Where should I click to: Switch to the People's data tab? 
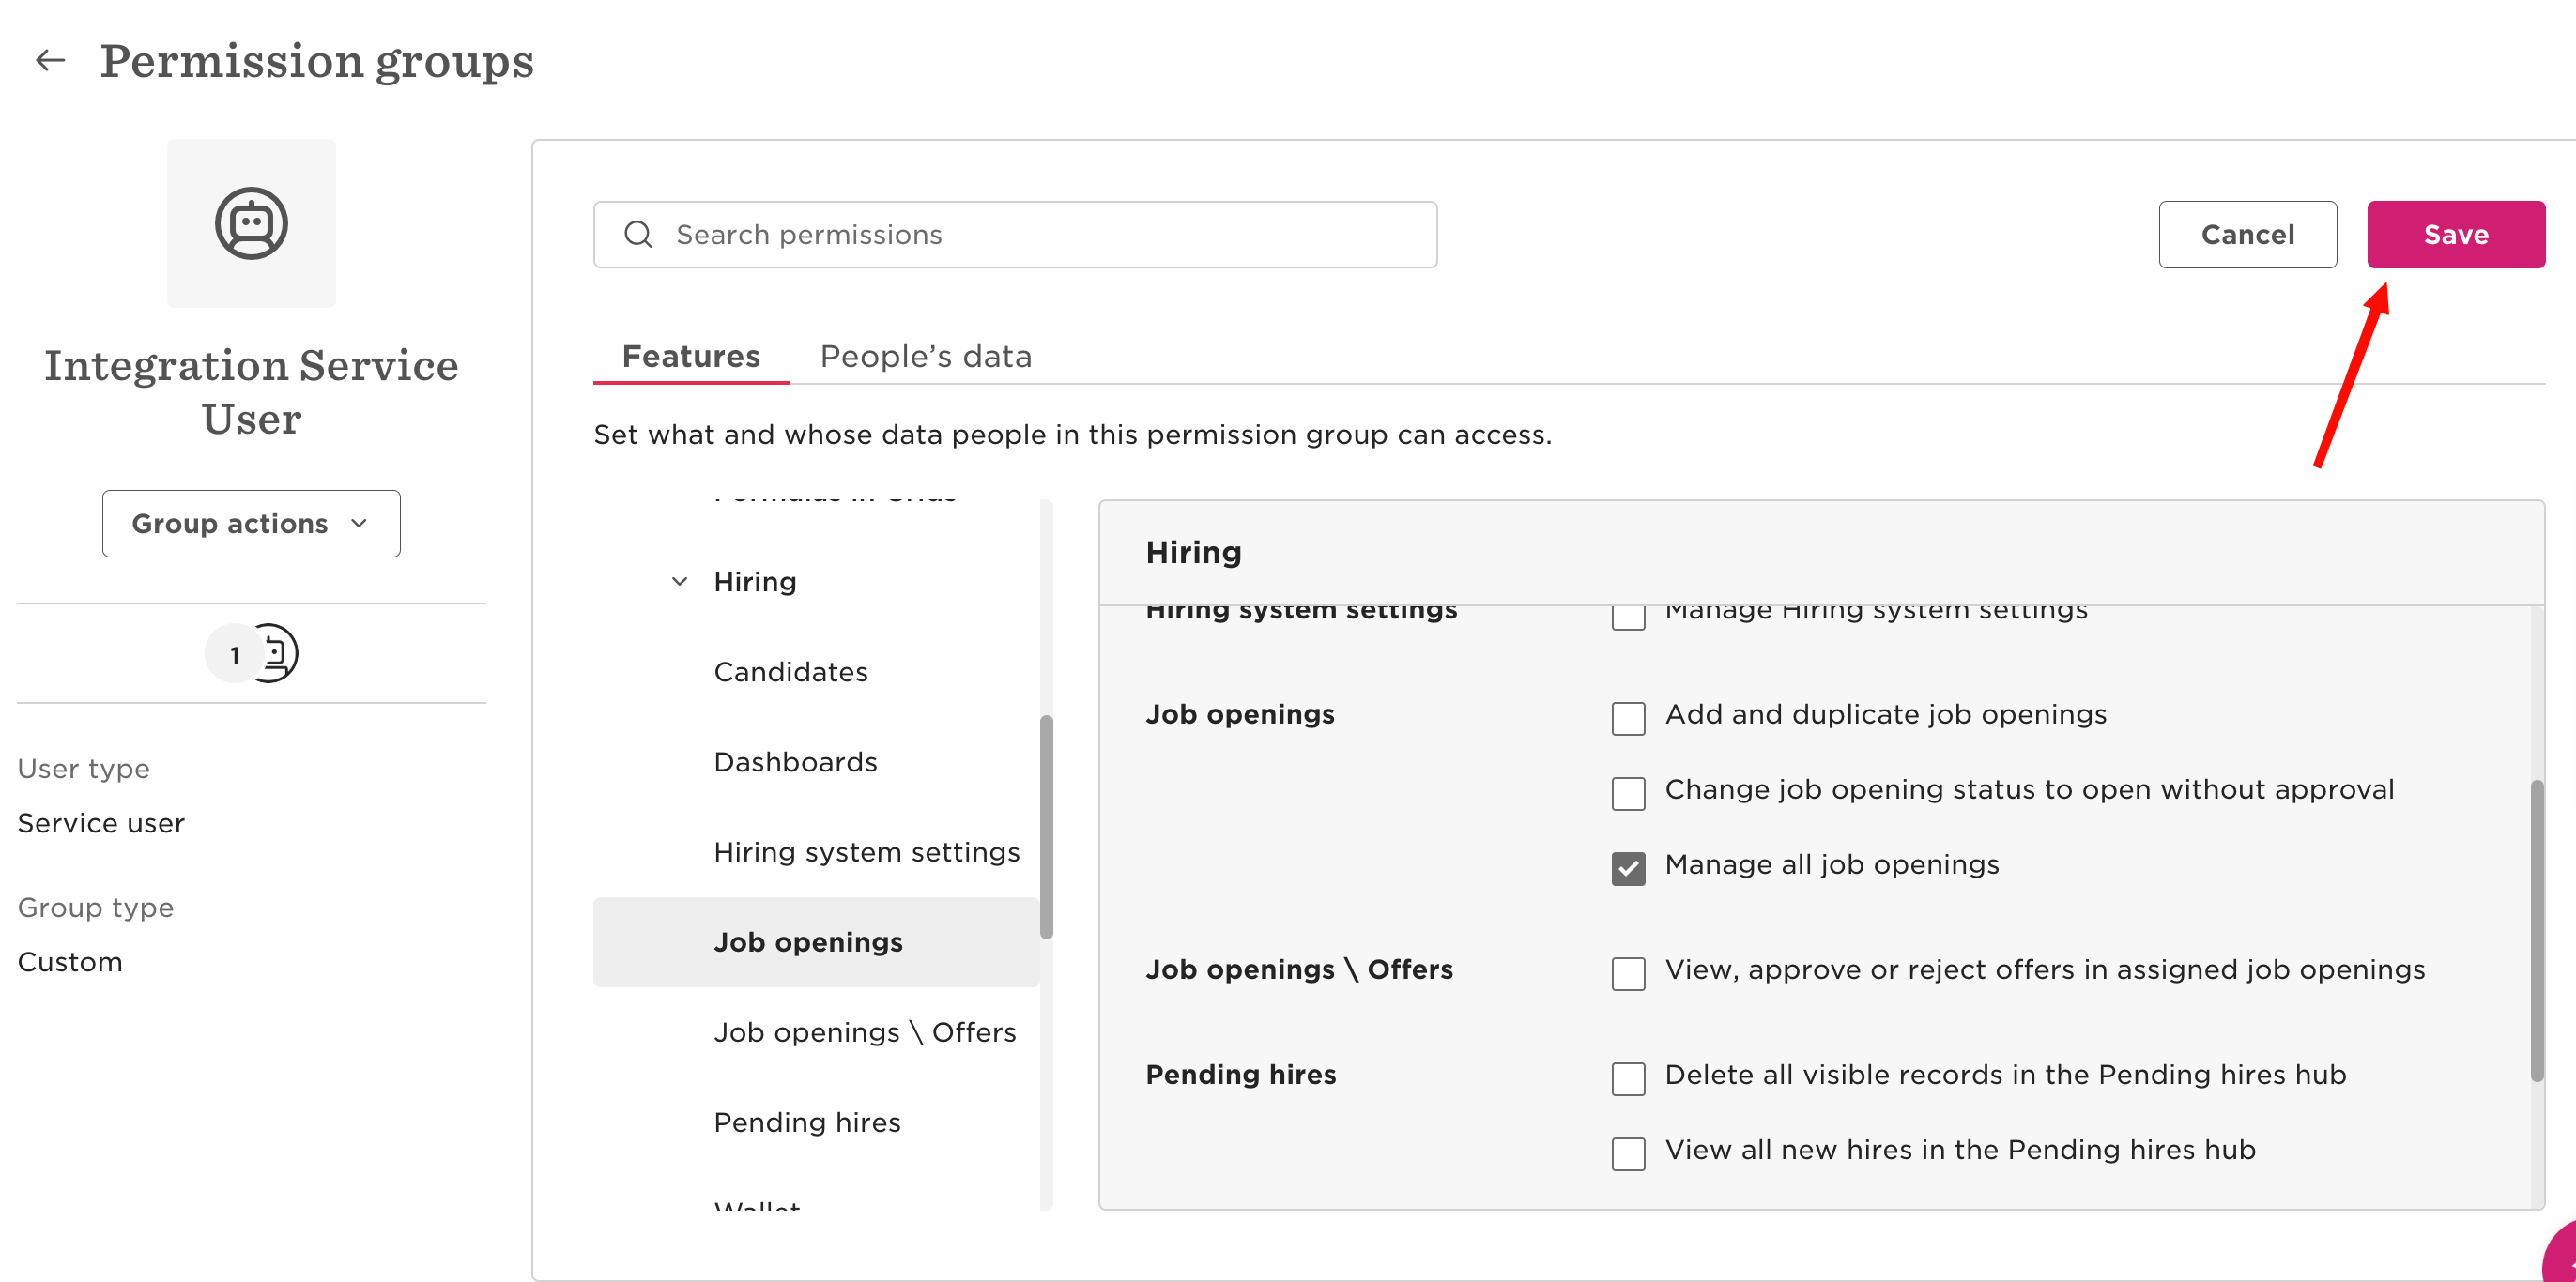tap(926, 356)
